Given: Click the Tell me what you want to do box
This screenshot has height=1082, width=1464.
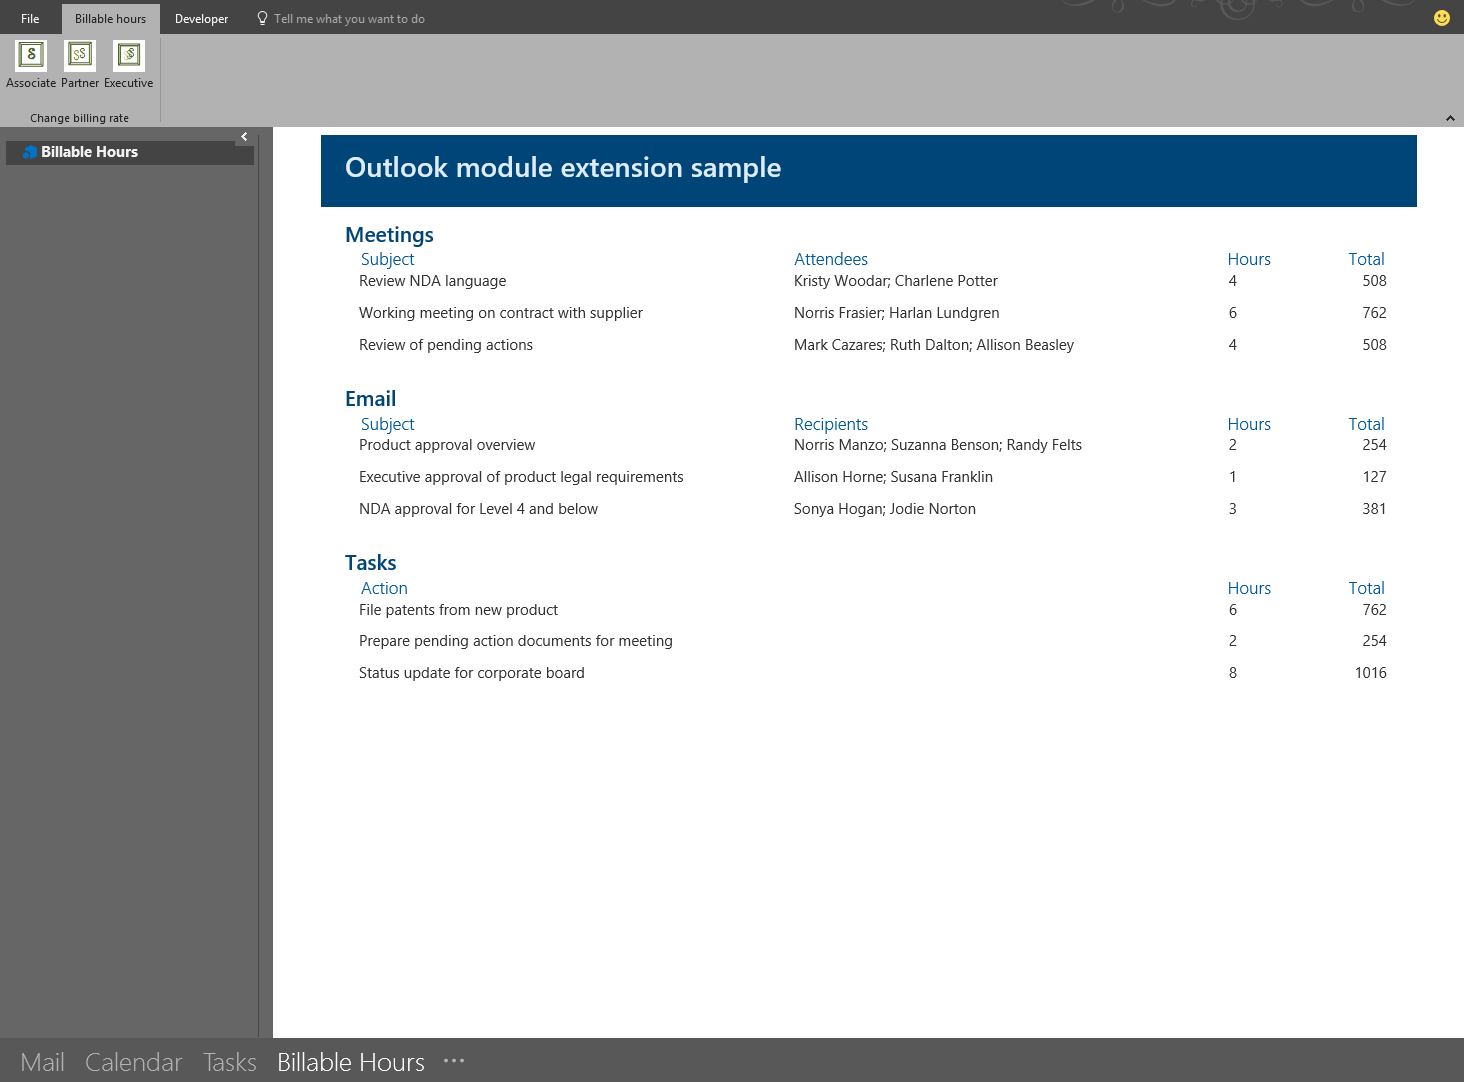Looking at the screenshot, I should 349,19.
